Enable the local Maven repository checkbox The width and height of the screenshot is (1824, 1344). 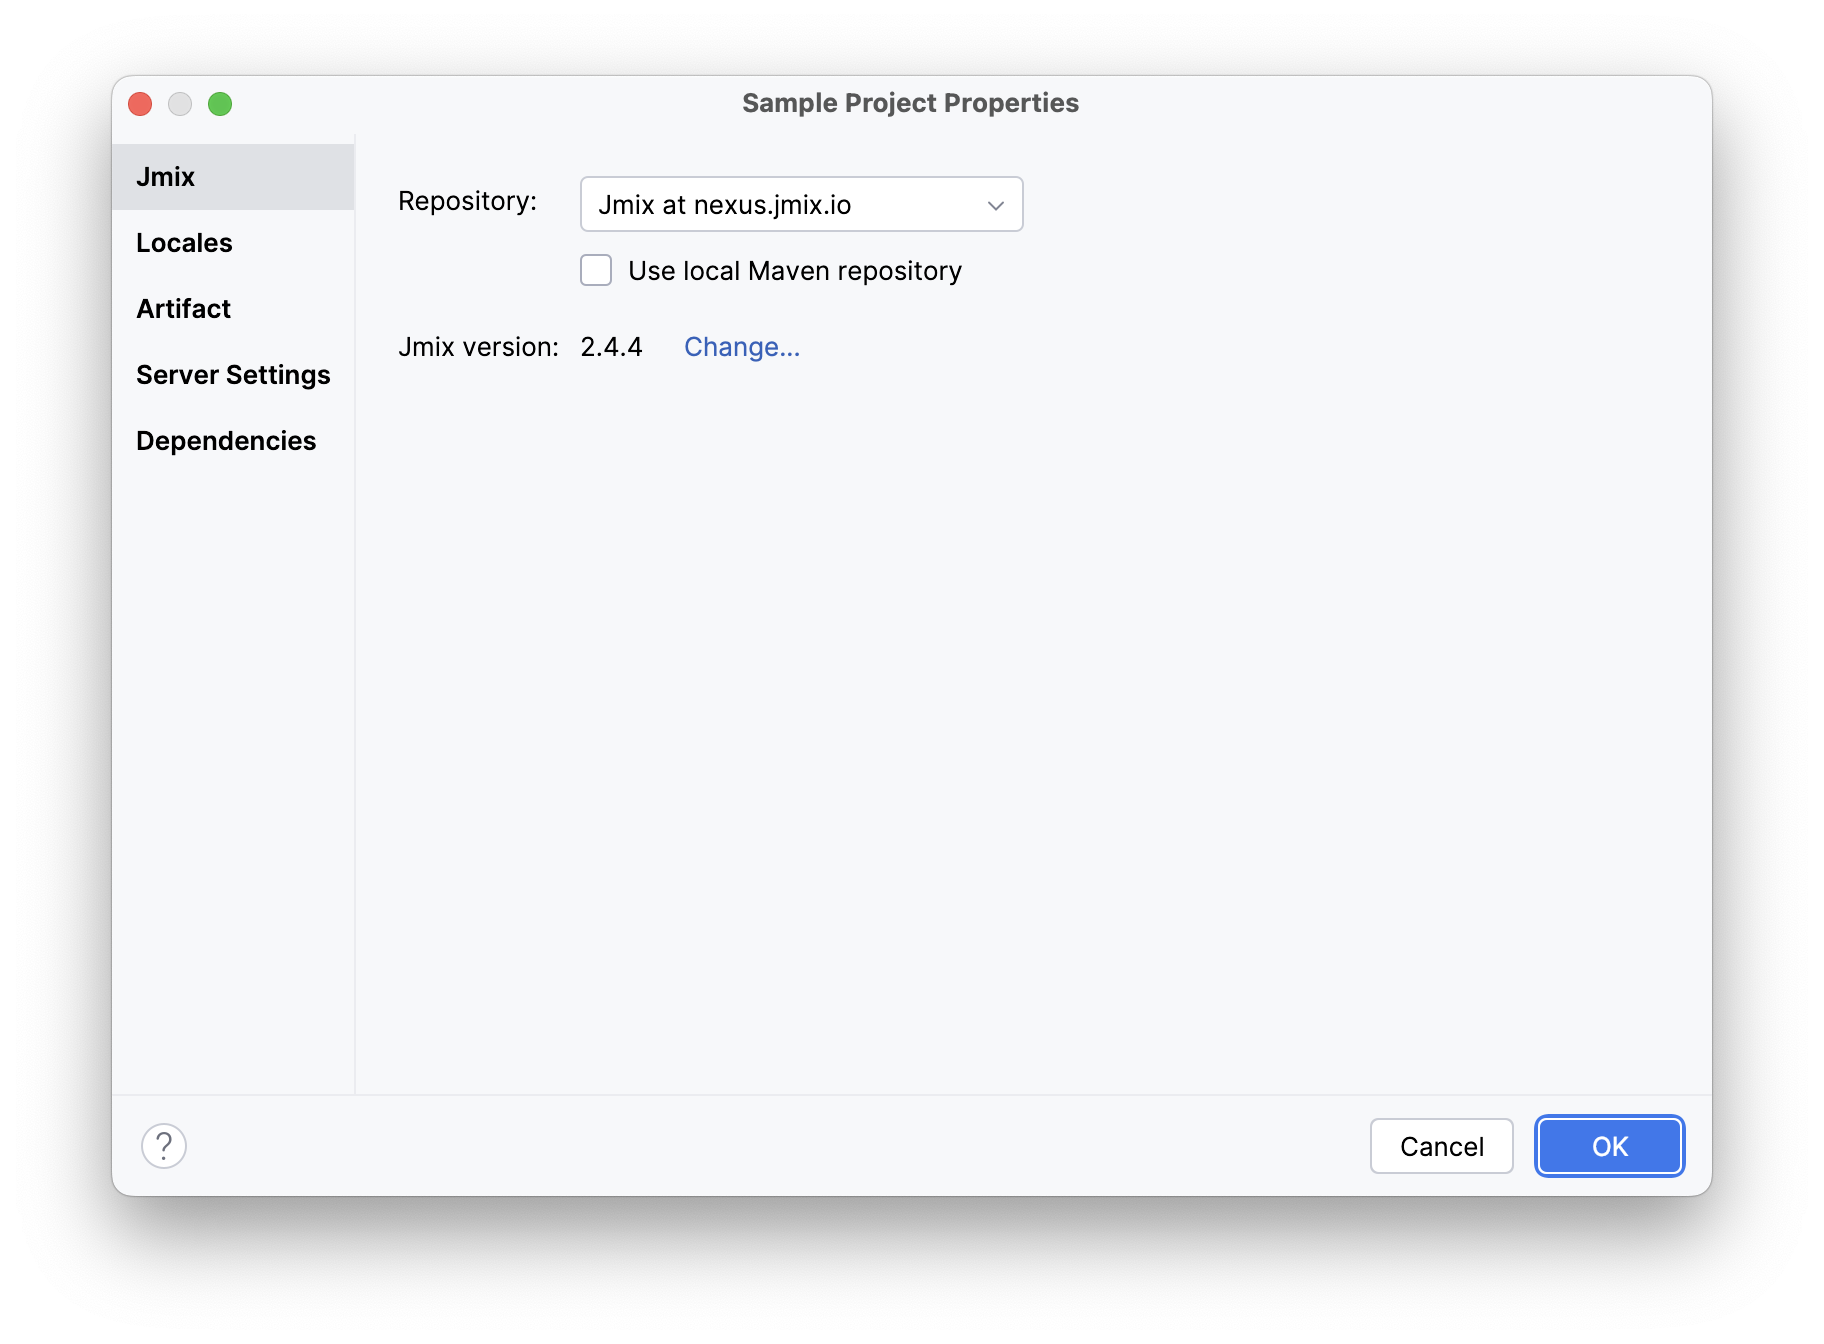596,271
